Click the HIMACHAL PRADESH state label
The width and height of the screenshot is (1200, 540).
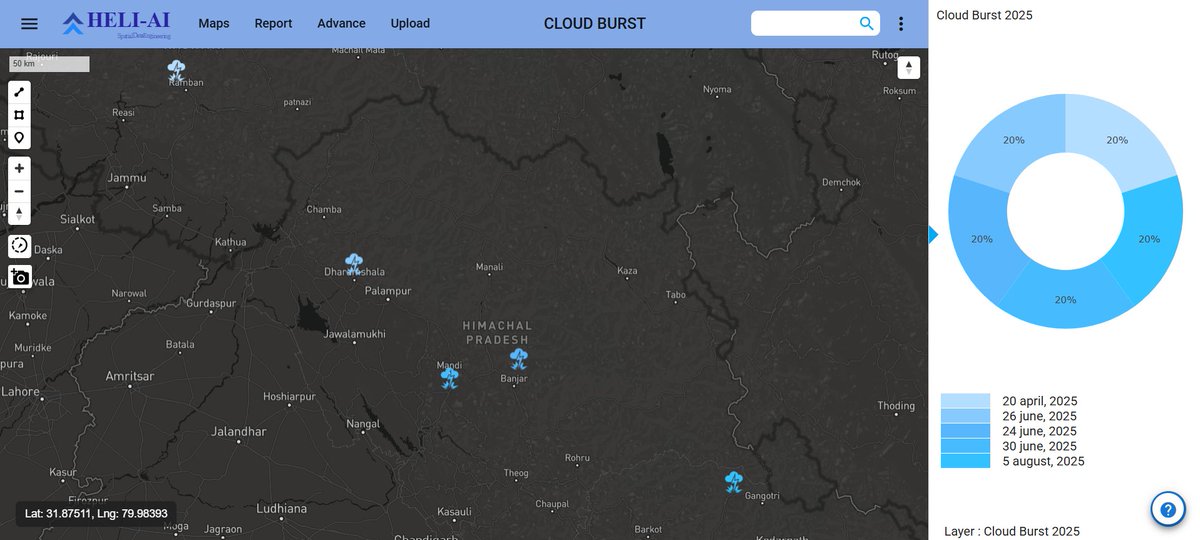coord(498,333)
